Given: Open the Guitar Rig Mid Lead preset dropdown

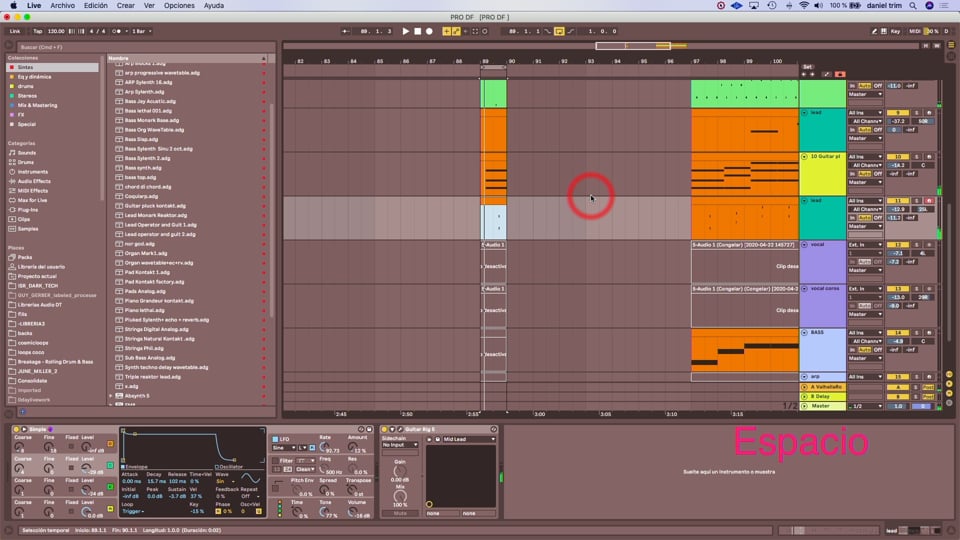Looking at the screenshot, I should 469,439.
